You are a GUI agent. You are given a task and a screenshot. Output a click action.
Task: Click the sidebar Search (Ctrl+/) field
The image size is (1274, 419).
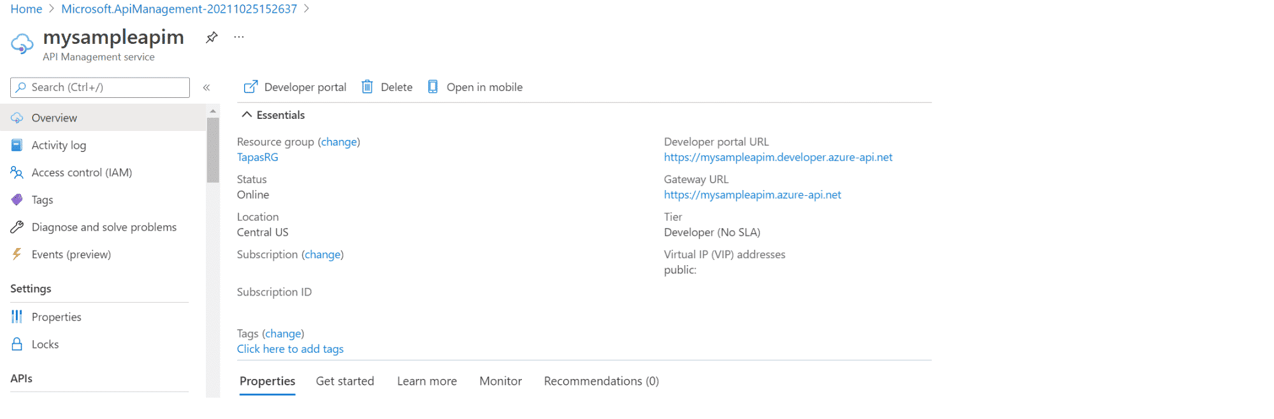click(100, 87)
